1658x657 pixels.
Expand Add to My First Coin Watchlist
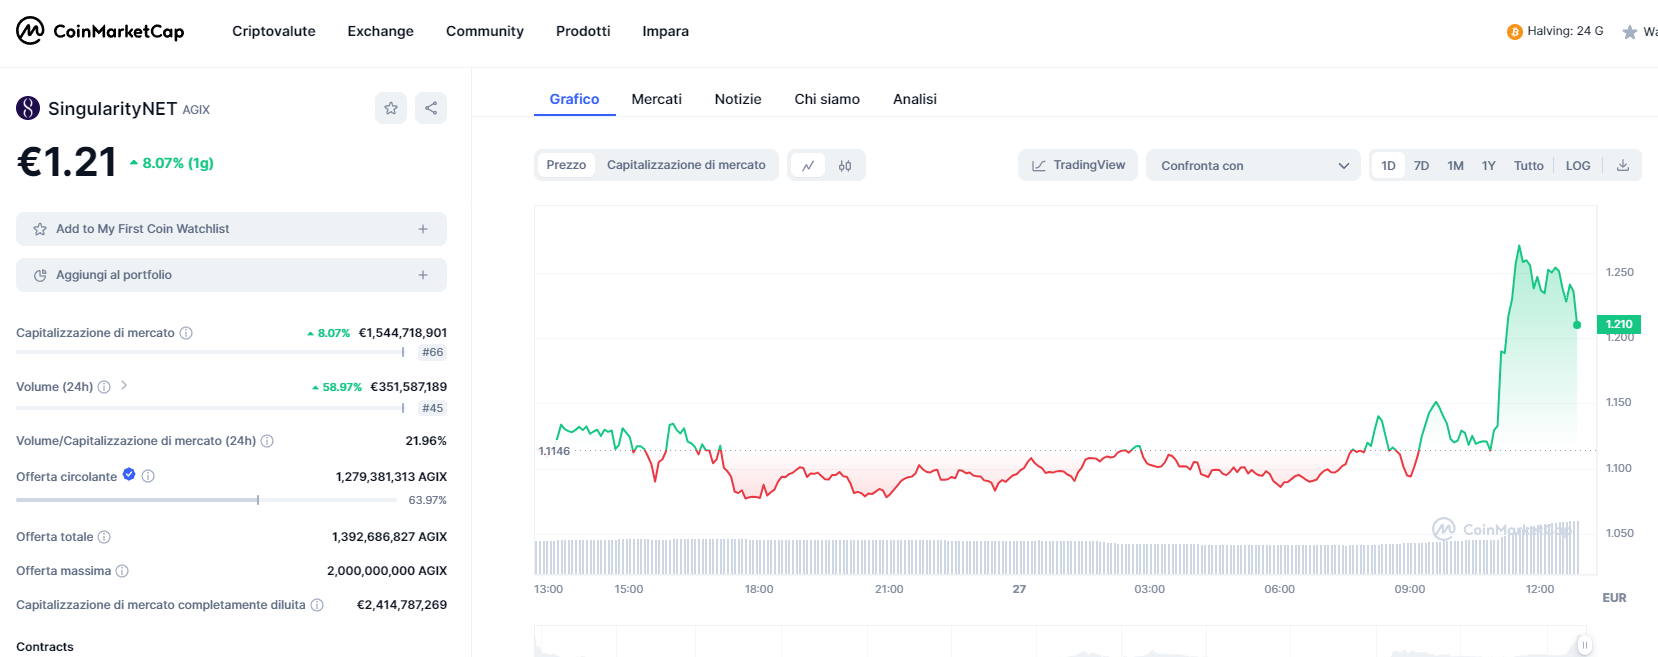[x=231, y=229]
